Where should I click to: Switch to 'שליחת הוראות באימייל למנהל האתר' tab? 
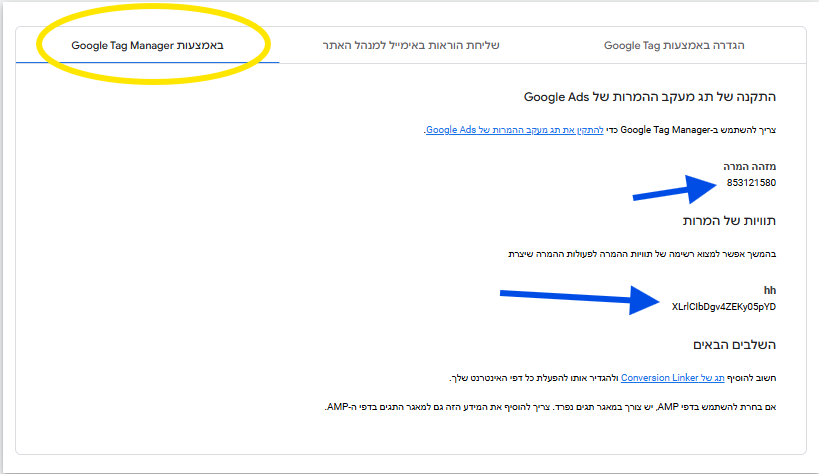click(x=411, y=45)
